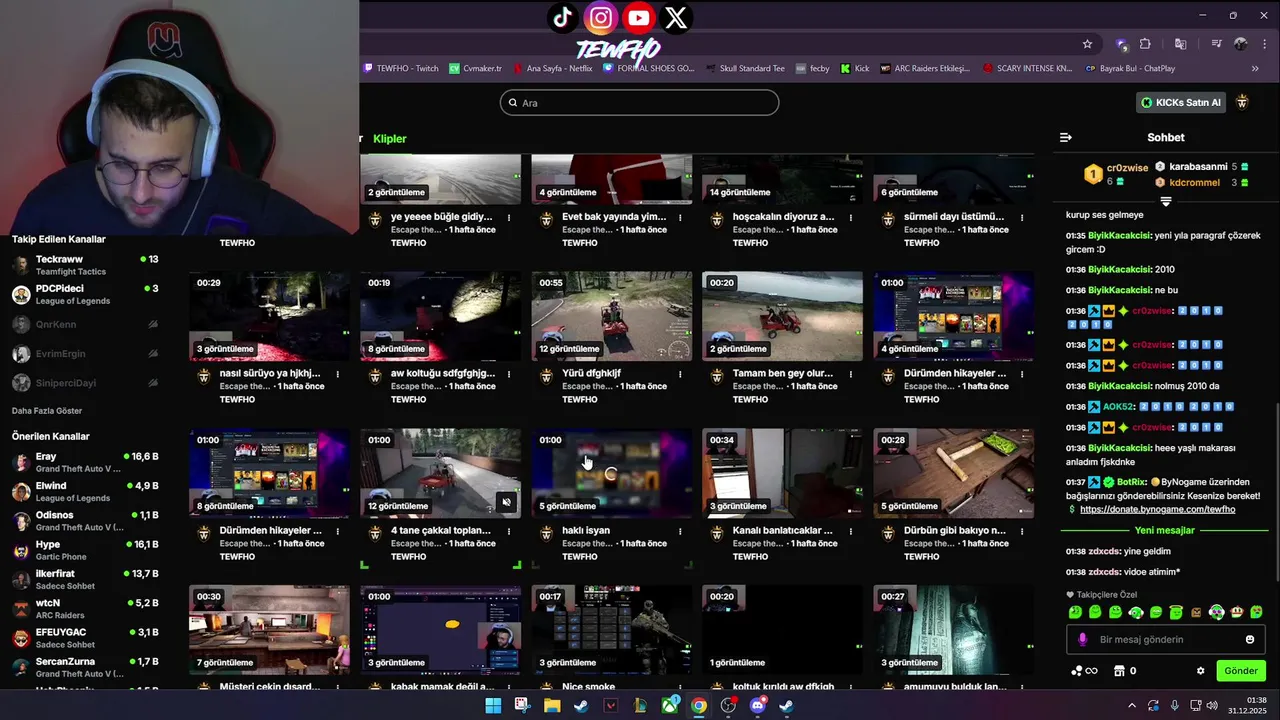Open Teckraww's channel in followed channels
The height and width of the screenshot is (720, 1280).
pyautogui.click(x=85, y=265)
